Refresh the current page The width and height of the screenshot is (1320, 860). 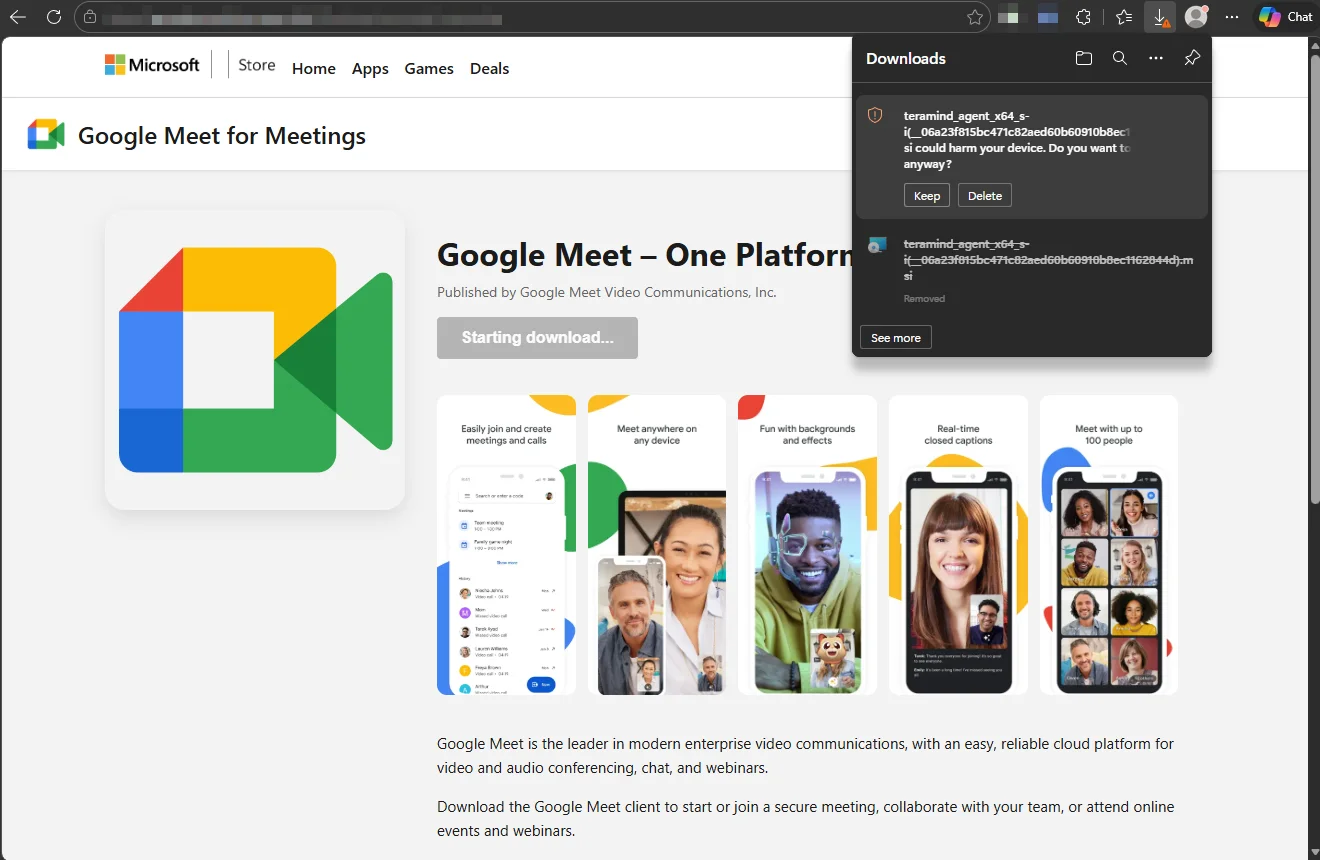pos(54,16)
